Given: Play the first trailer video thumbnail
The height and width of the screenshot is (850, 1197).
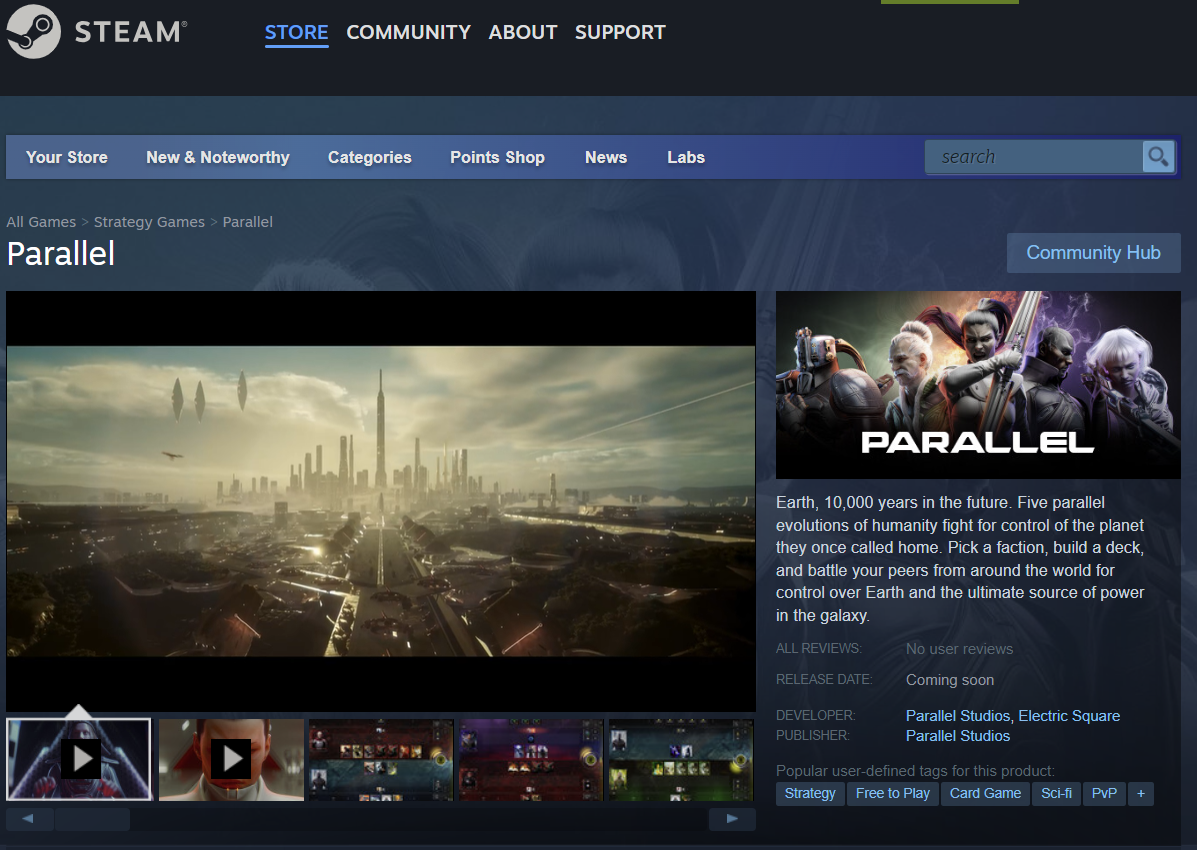Looking at the screenshot, I should coord(79,759).
